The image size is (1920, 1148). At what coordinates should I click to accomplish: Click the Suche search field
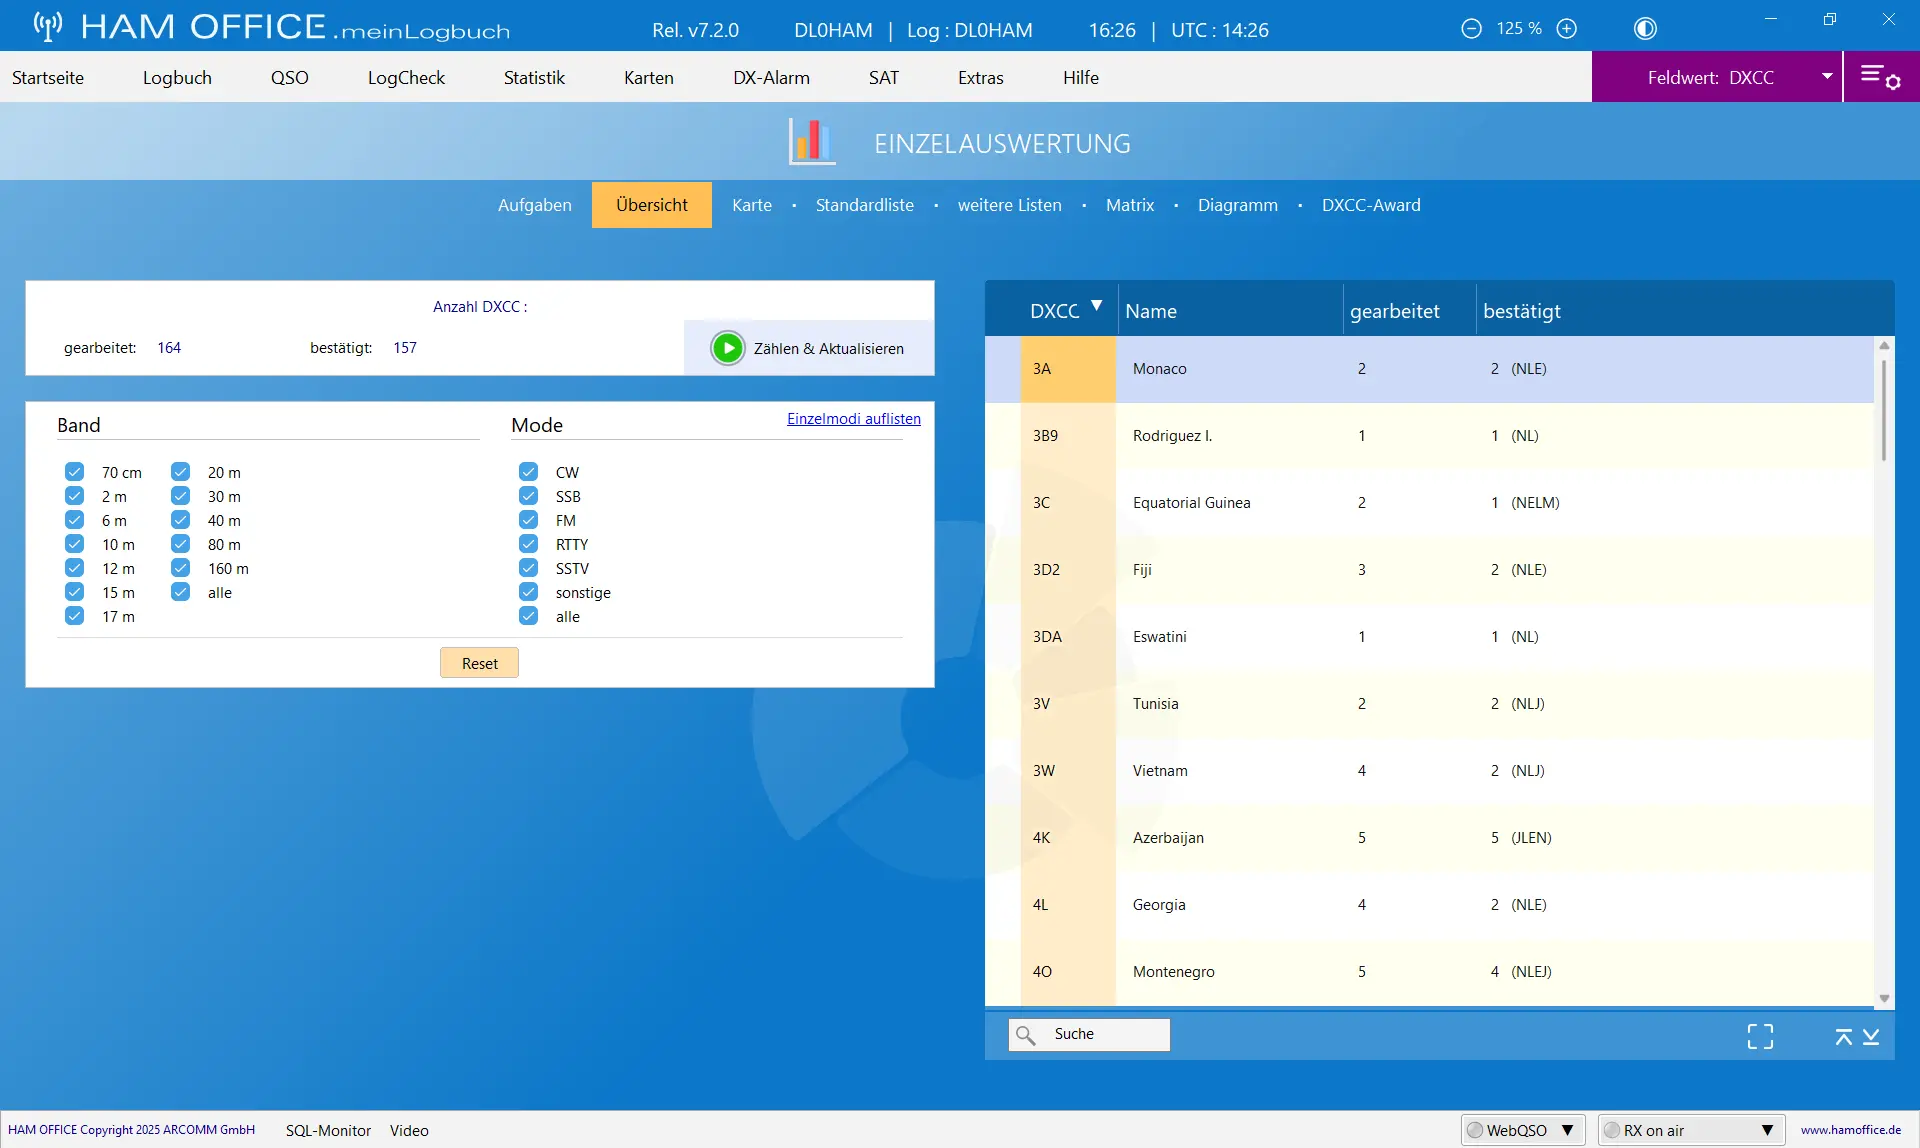(x=1089, y=1034)
